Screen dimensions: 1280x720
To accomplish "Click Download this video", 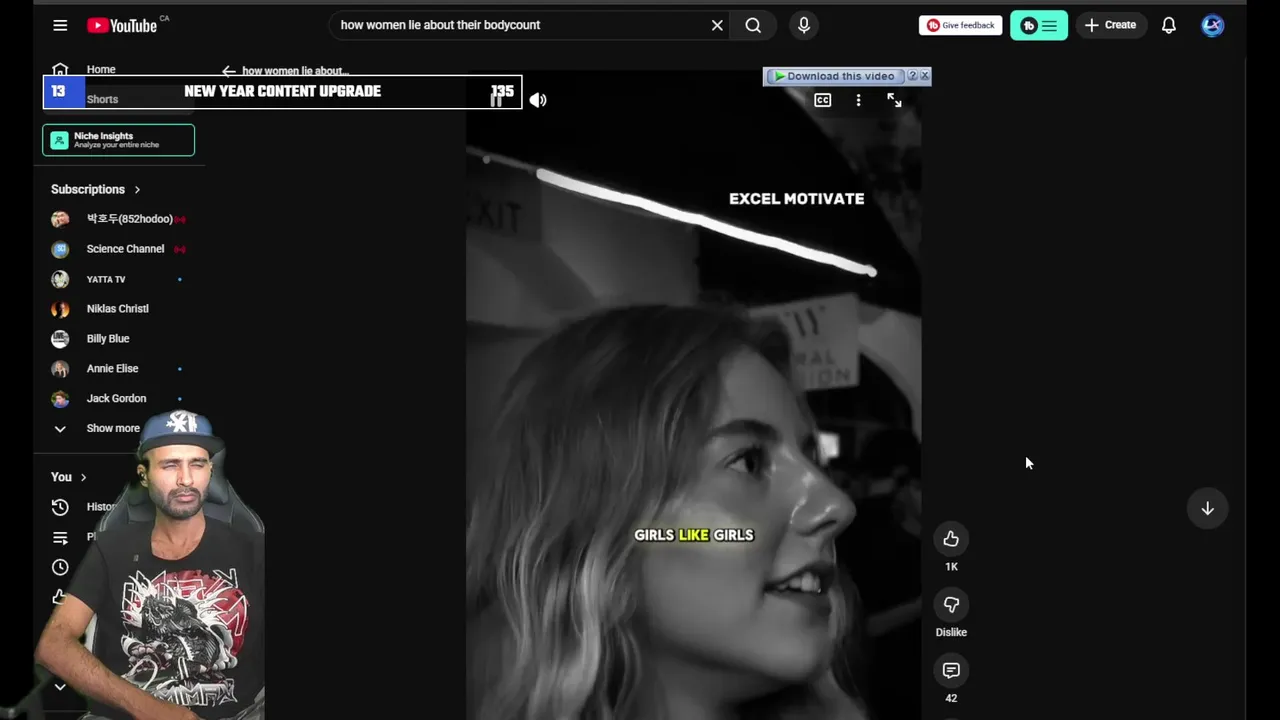I will [834, 76].
